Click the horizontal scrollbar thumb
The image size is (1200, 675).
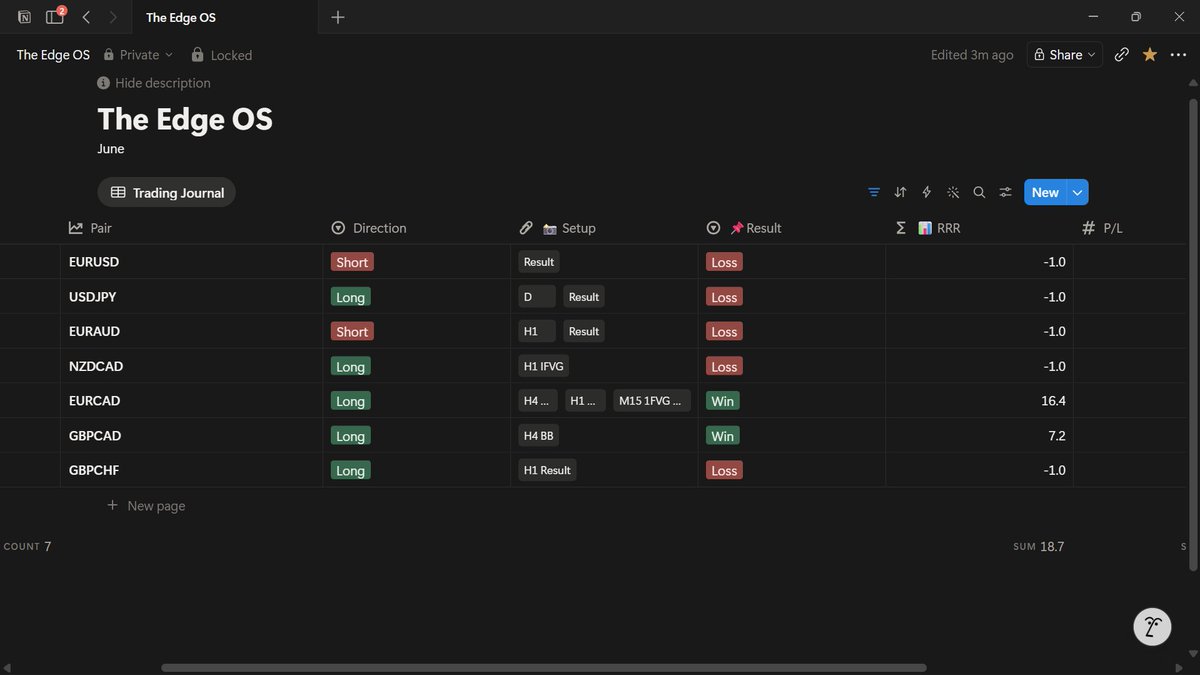pos(543,668)
